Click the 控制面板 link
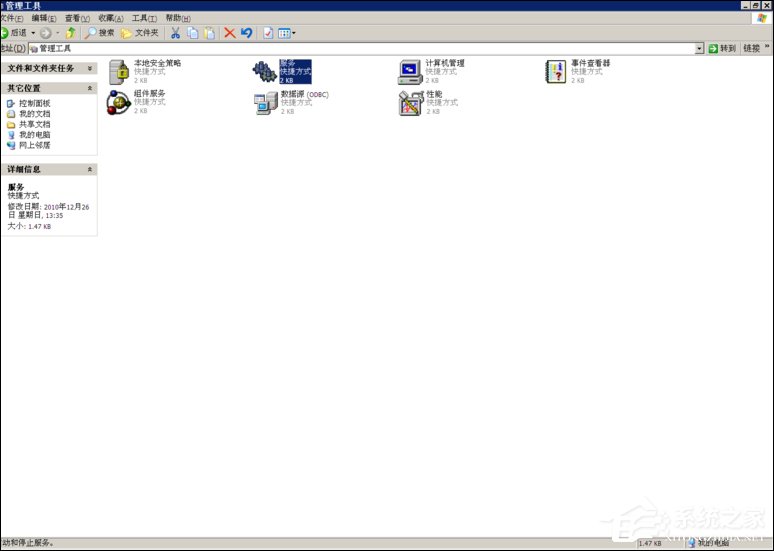Image resolution: width=774 pixels, height=551 pixels. pos(34,104)
